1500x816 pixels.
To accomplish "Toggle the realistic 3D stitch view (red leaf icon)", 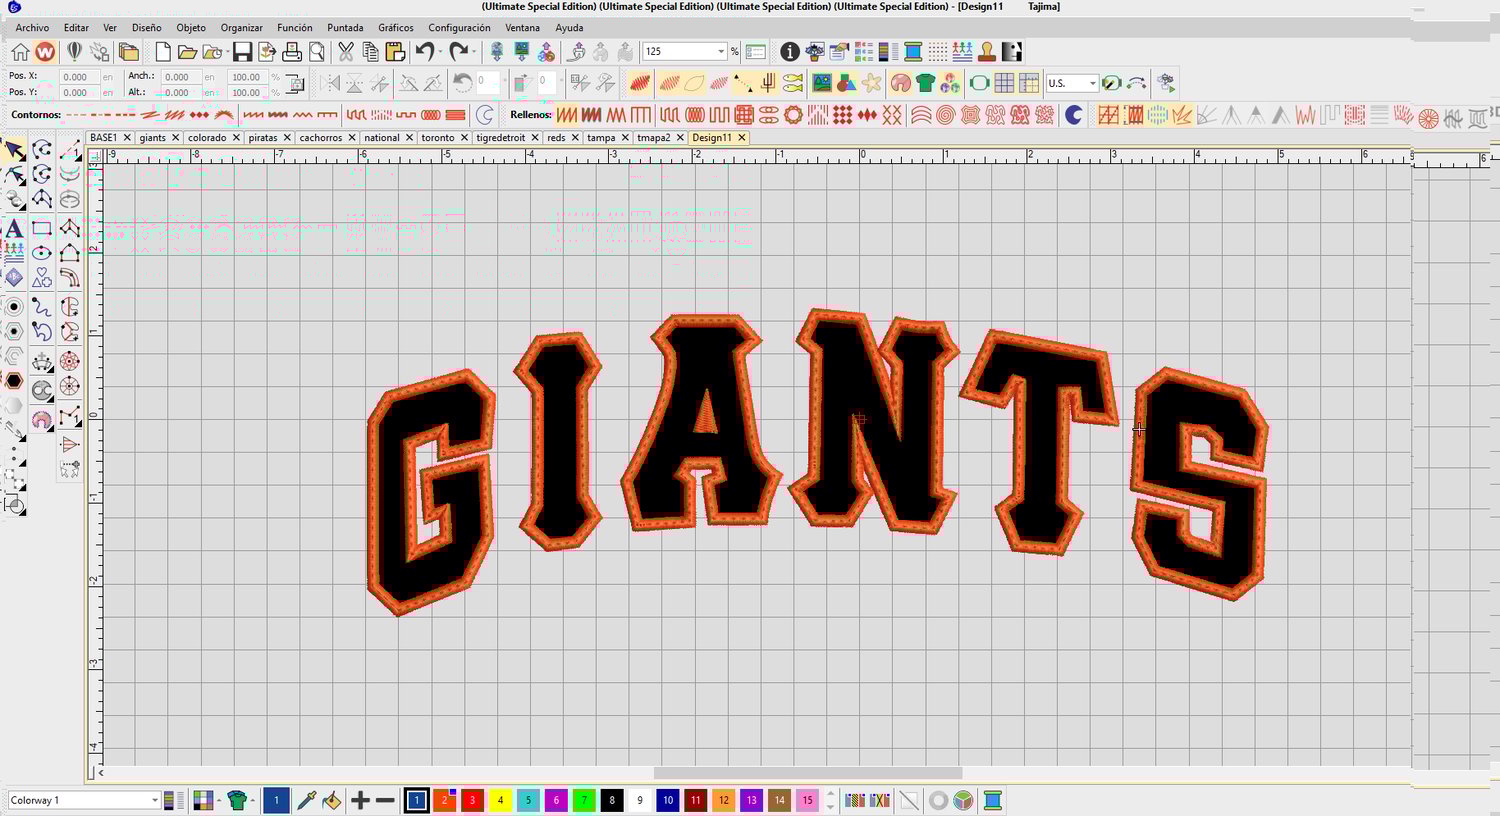I will pos(640,83).
